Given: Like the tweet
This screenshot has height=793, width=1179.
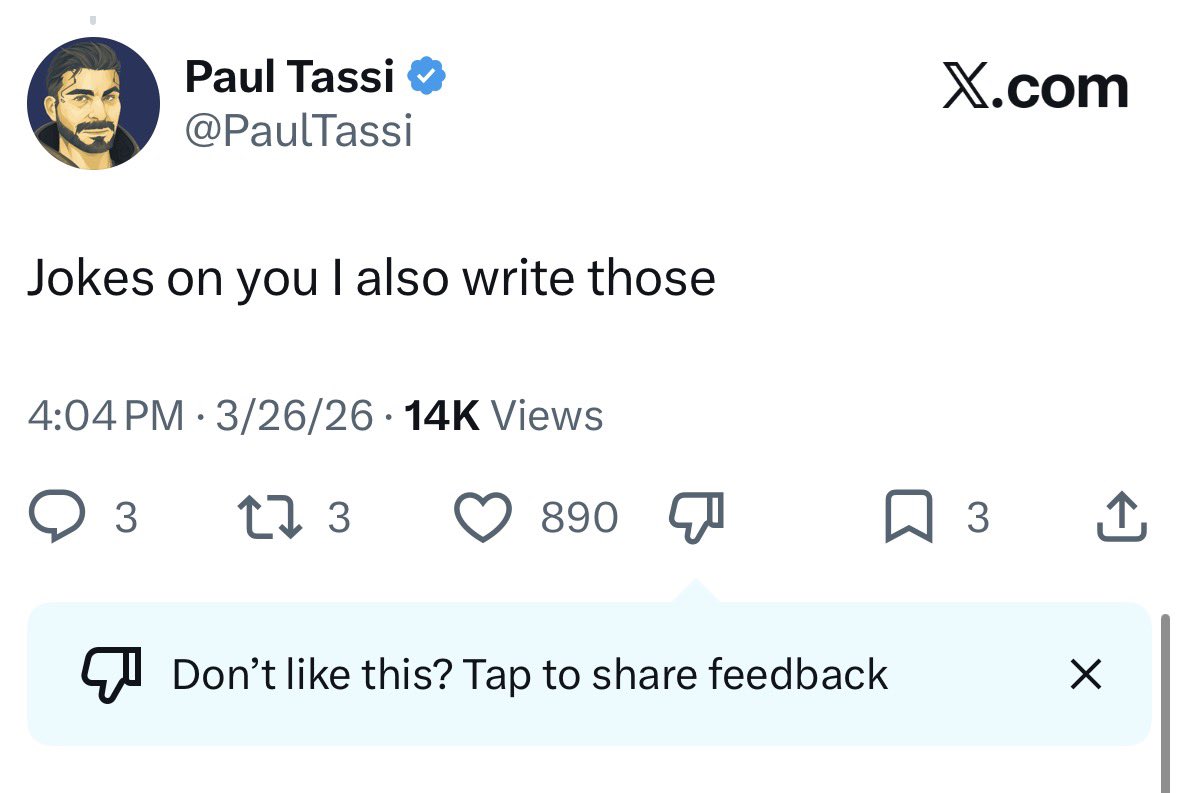Looking at the screenshot, I should (x=483, y=516).
